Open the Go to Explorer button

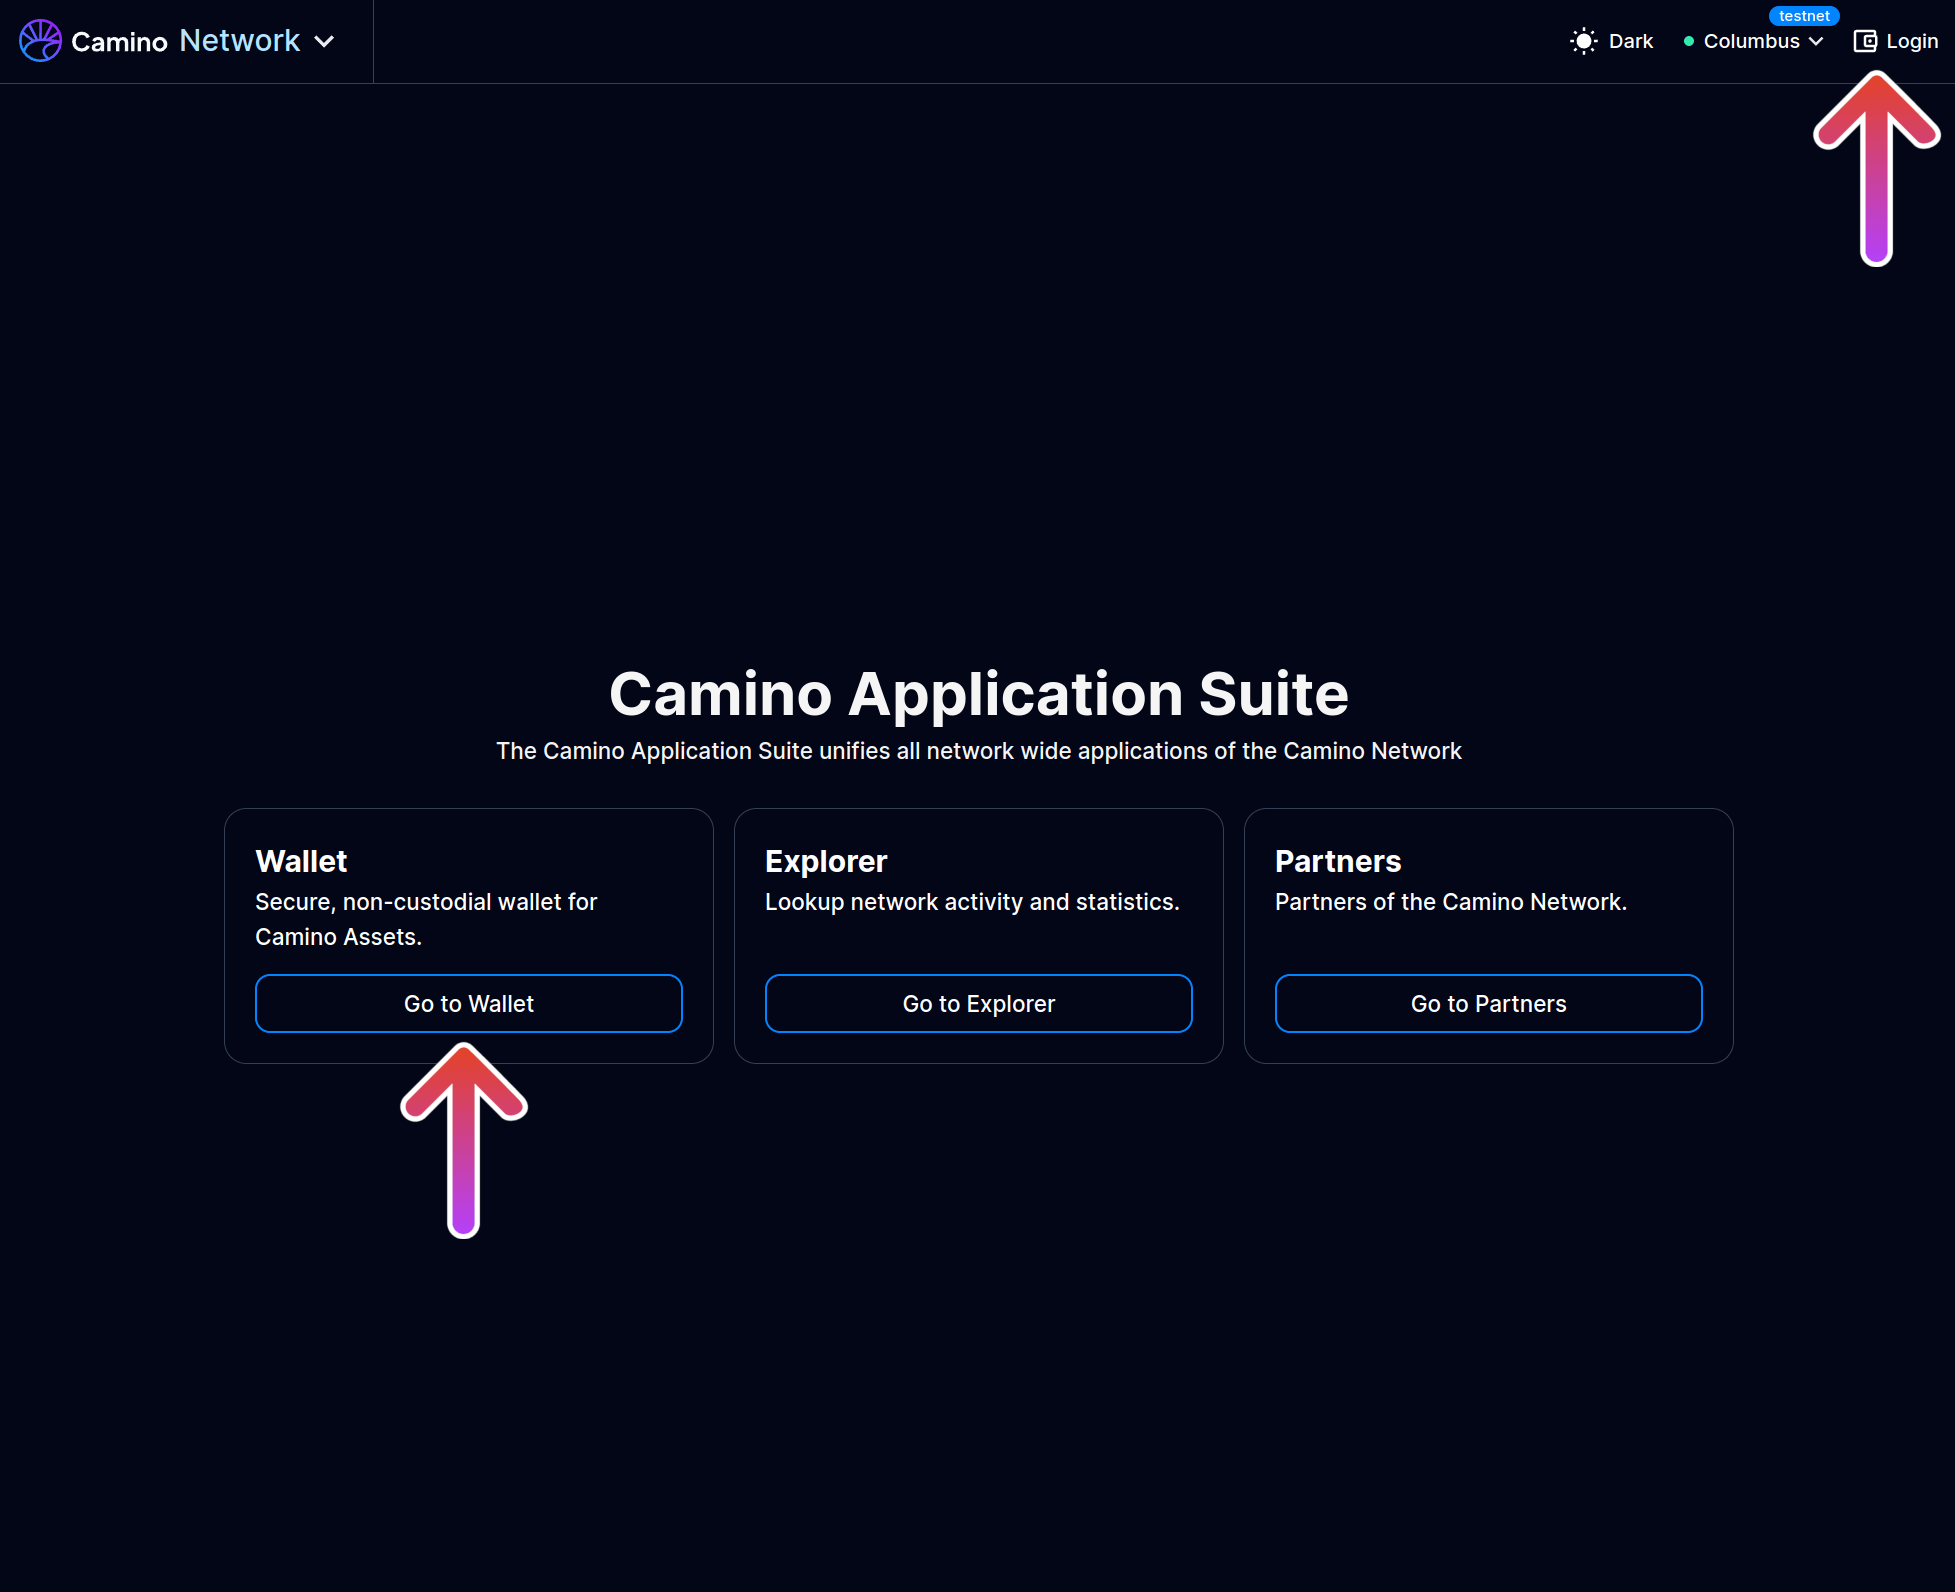point(978,1003)
